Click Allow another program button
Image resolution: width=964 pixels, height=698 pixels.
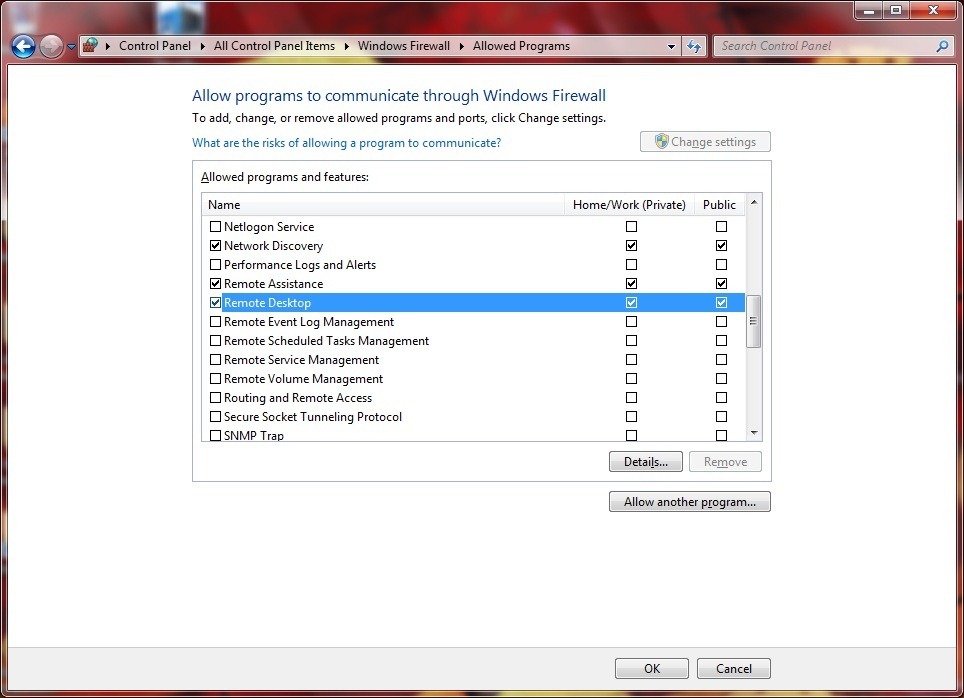689,502
